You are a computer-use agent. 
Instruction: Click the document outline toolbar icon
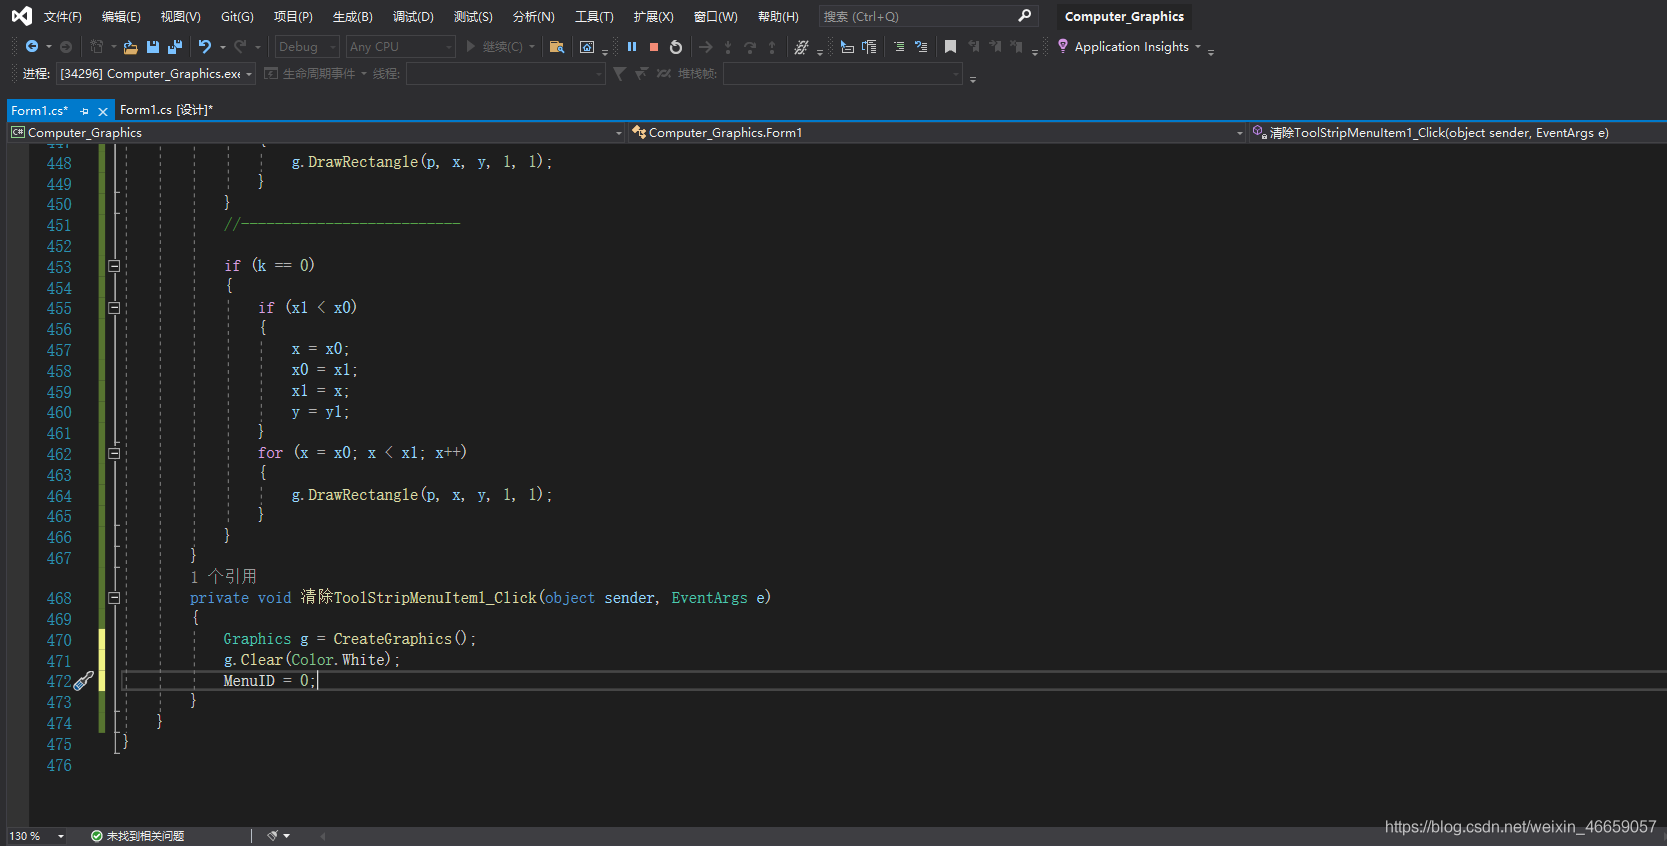[x=869, y=47]
